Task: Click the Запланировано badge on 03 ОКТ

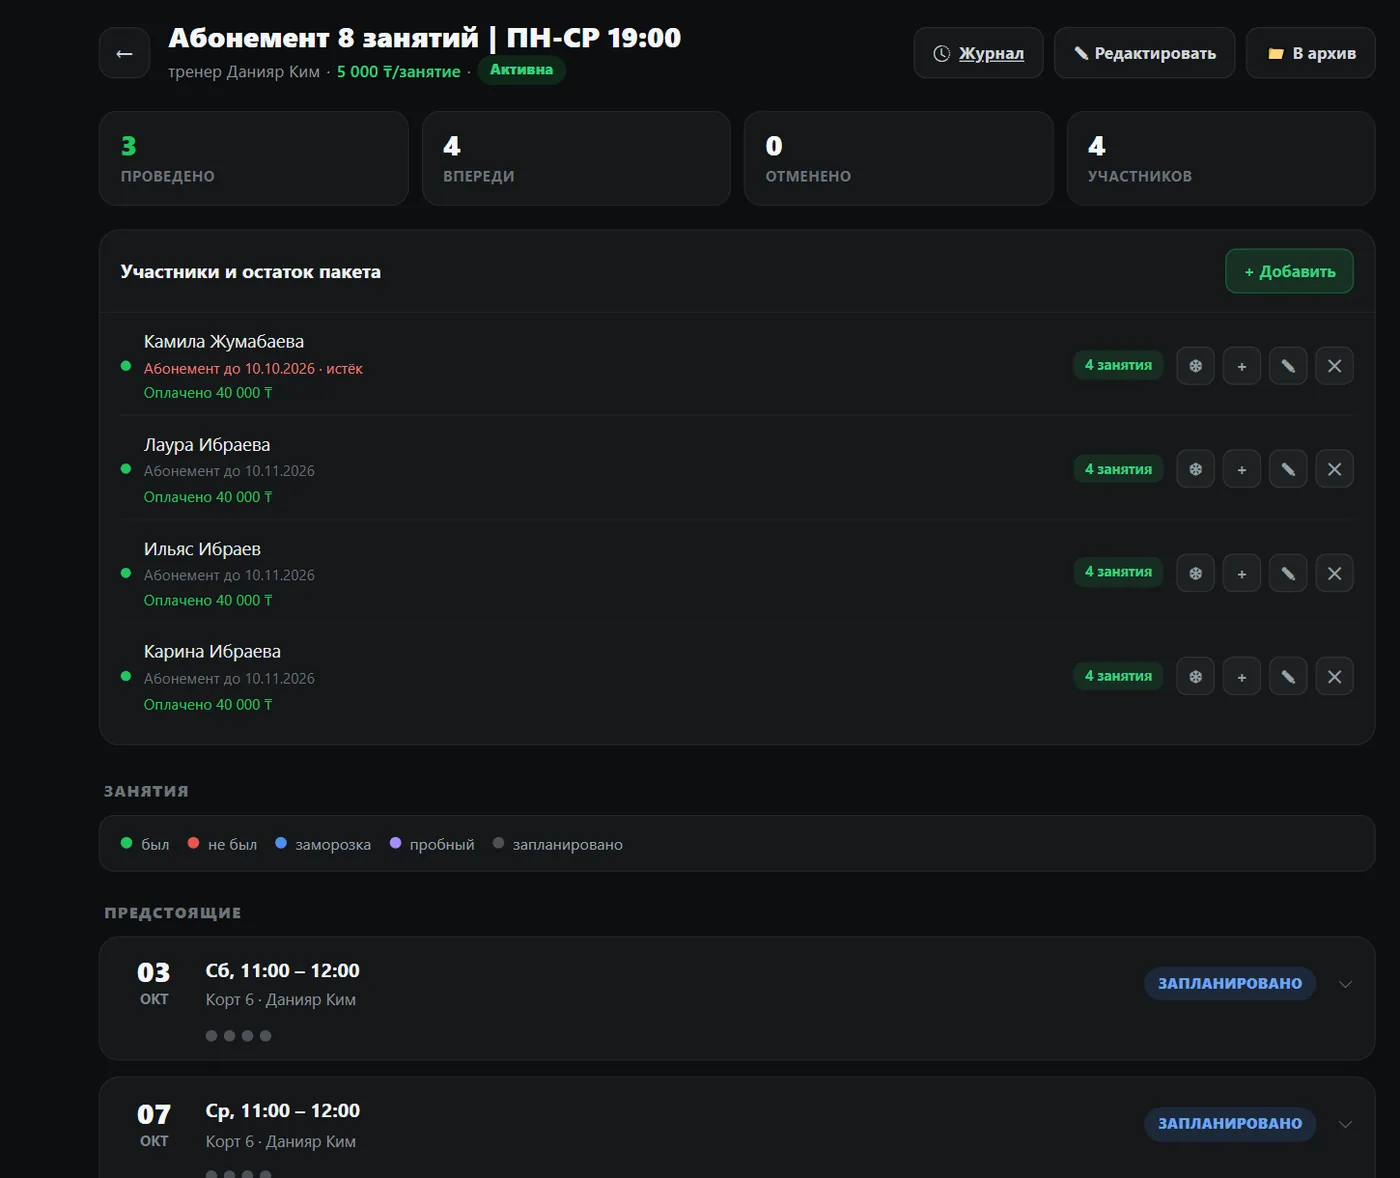Action: (1230, 984)
